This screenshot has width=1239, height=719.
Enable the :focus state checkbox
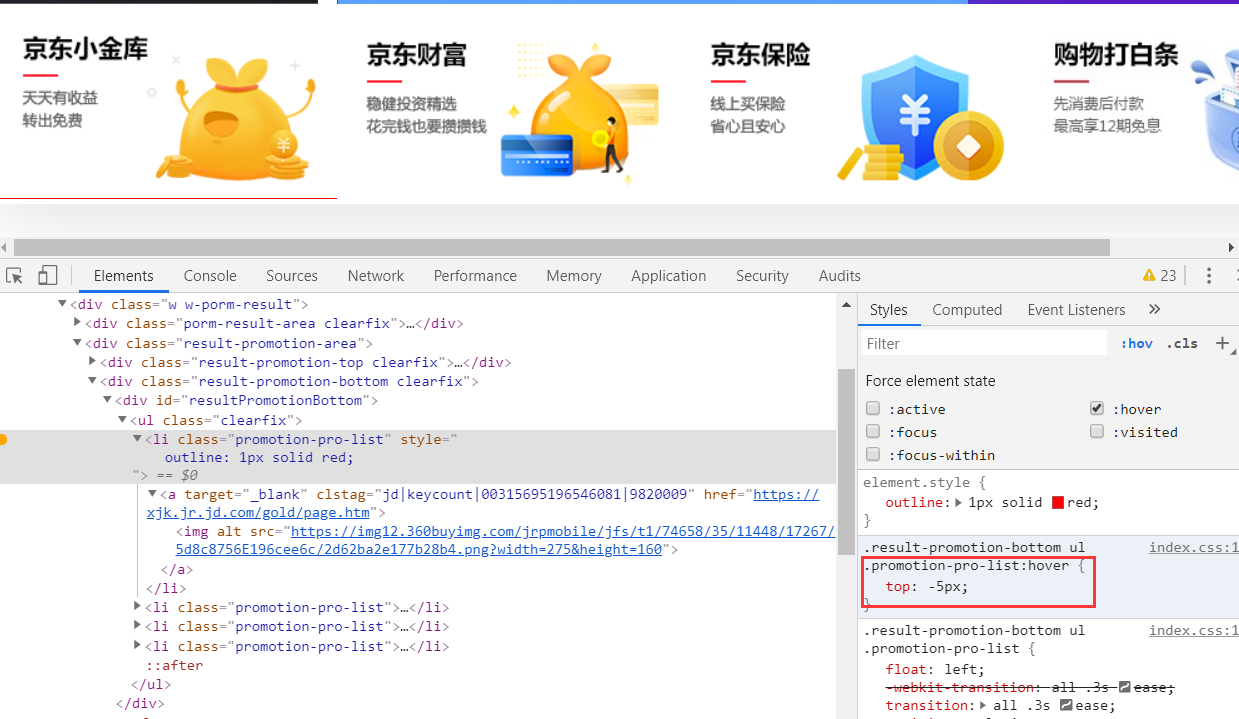(x=873, y=432)
